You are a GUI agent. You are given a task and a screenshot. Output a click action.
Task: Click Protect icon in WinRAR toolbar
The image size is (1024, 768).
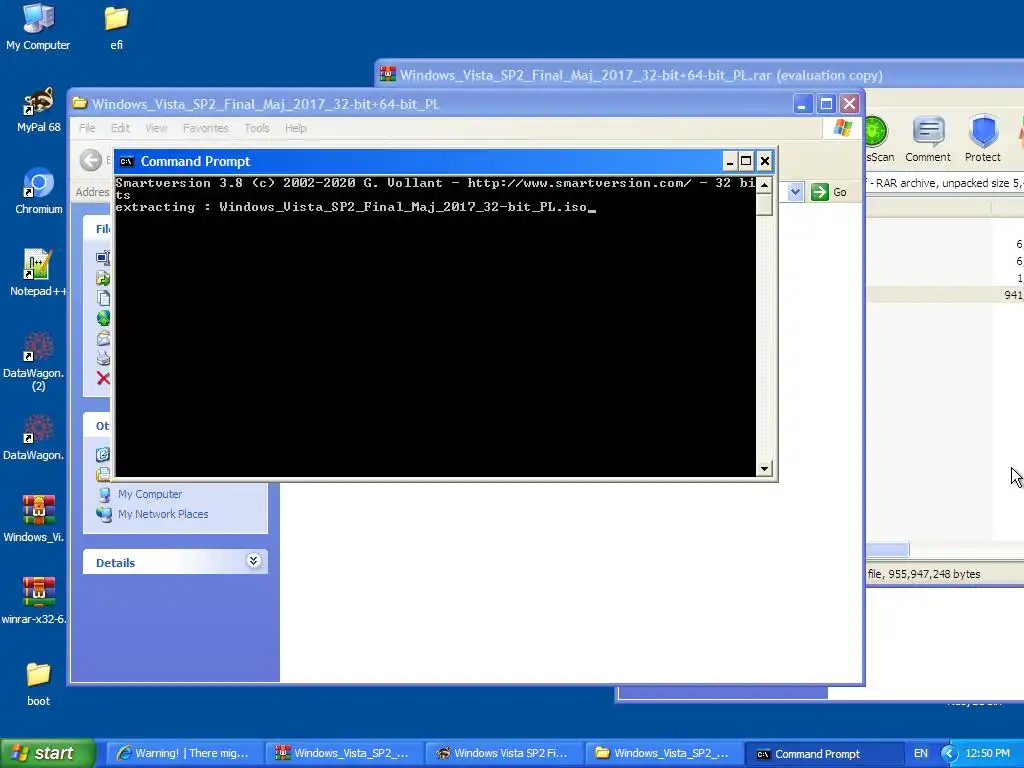982,138
